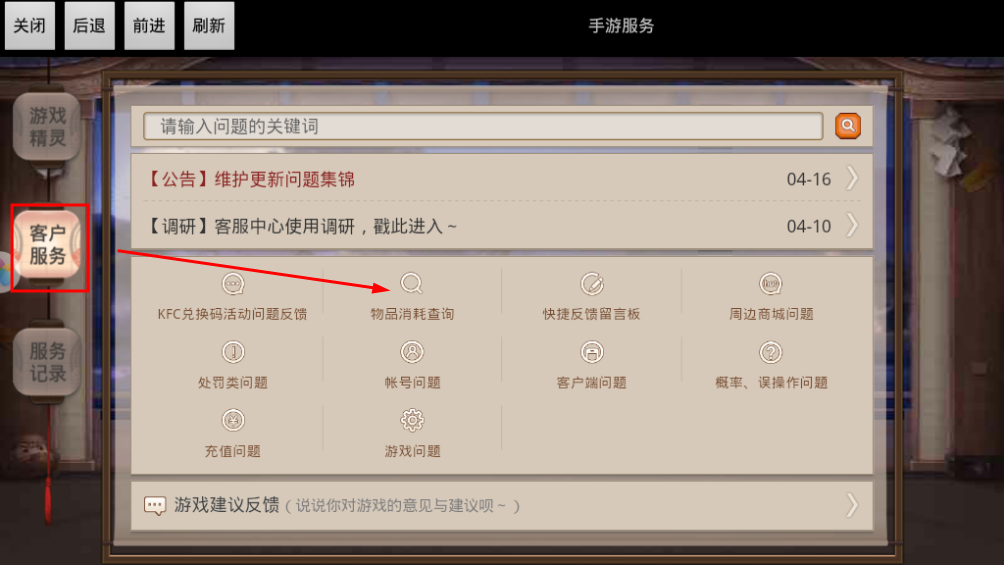Switch to 游戏精灵 side tab
Viewport: 1004px width, 565px height.
[x=47, y=127]
